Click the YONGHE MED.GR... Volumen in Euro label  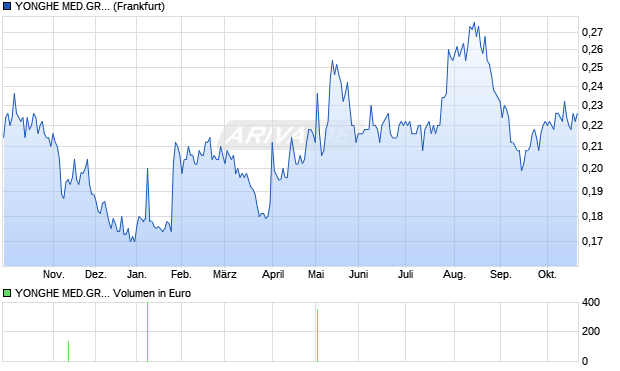click(103, 293)
